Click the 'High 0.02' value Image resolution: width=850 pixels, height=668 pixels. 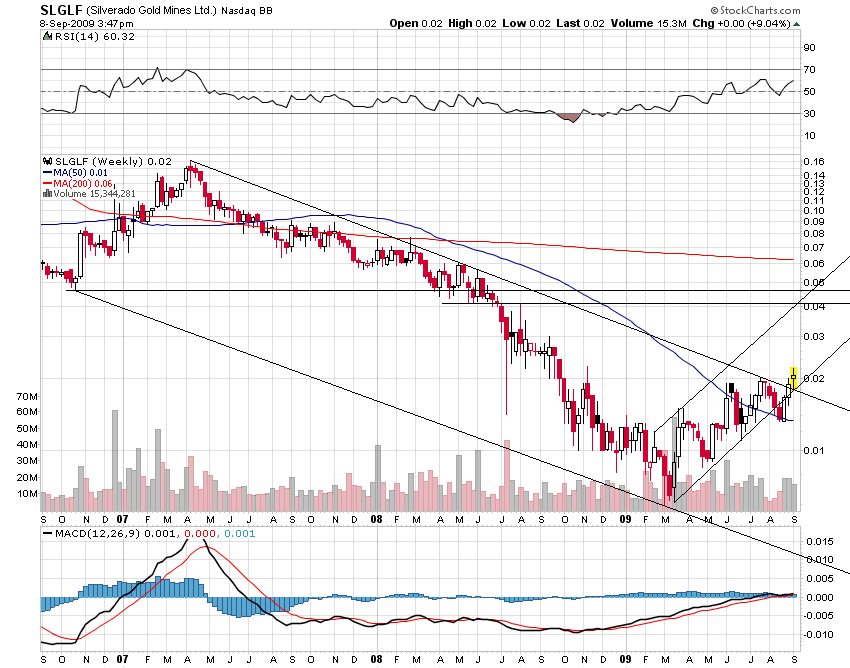472,23
